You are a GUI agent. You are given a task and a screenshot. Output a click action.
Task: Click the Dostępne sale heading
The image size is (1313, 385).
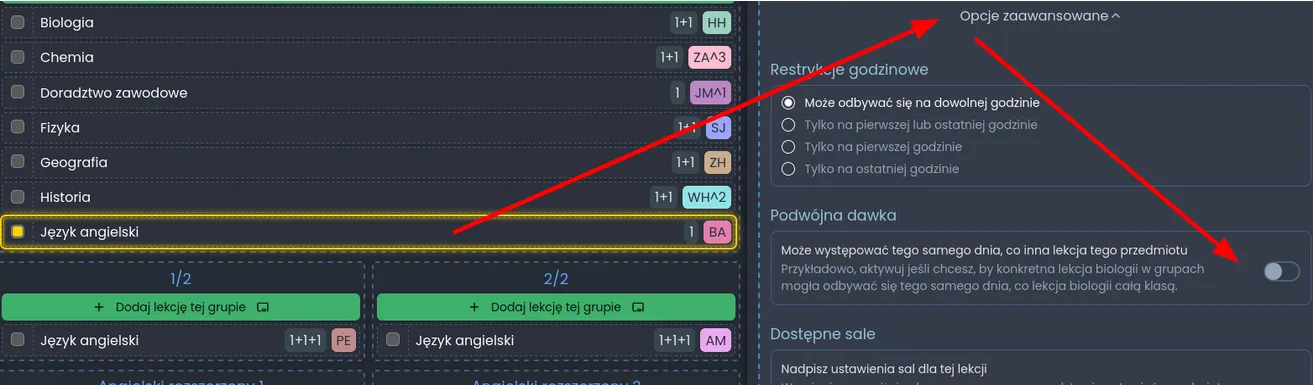pyautogui.click(x=823, y=333)
